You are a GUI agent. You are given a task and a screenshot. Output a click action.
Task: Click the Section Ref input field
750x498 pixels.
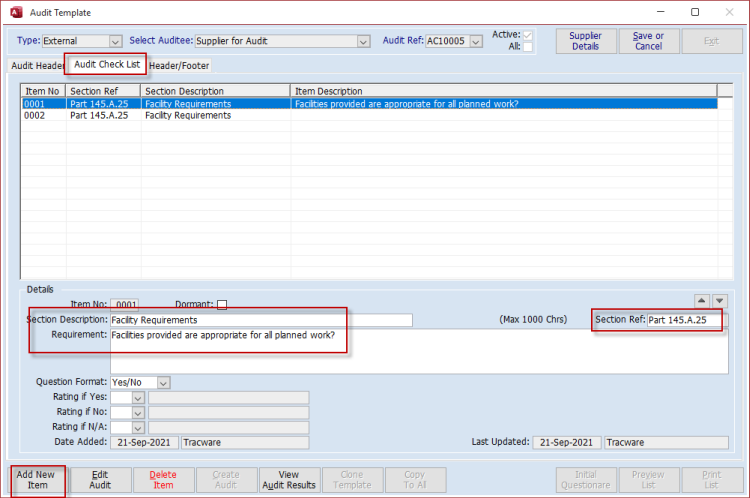click(687, 320)
